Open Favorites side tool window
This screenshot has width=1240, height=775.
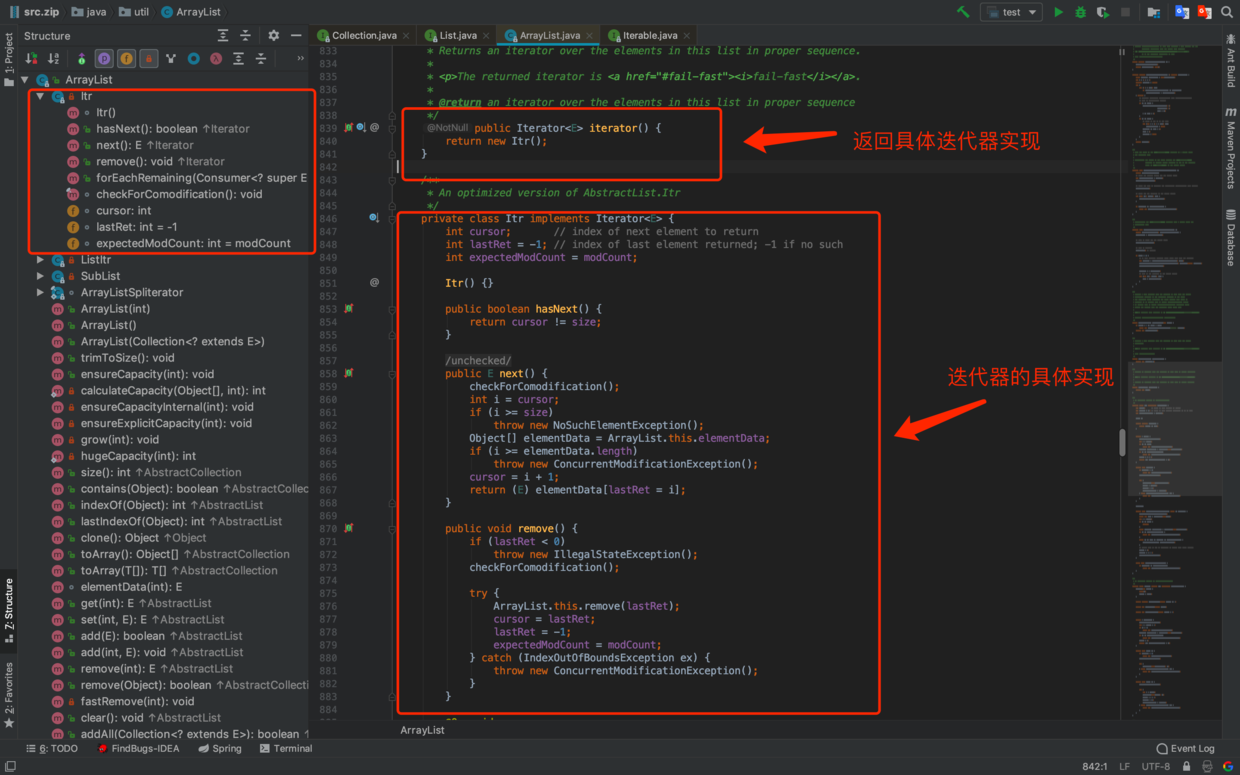coord(9,693)
